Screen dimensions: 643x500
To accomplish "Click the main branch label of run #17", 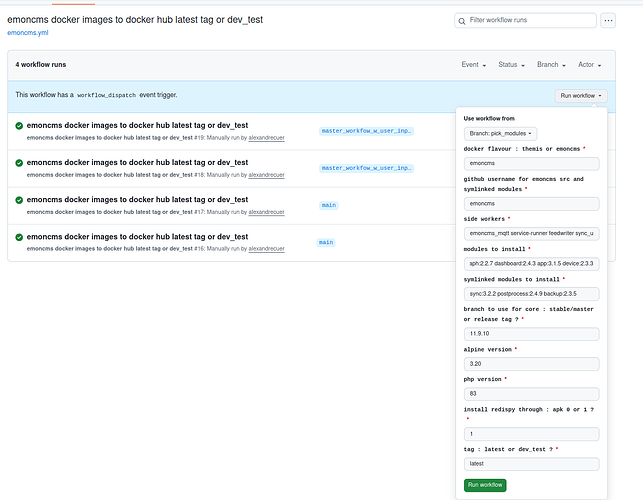I will coord(328,205).
